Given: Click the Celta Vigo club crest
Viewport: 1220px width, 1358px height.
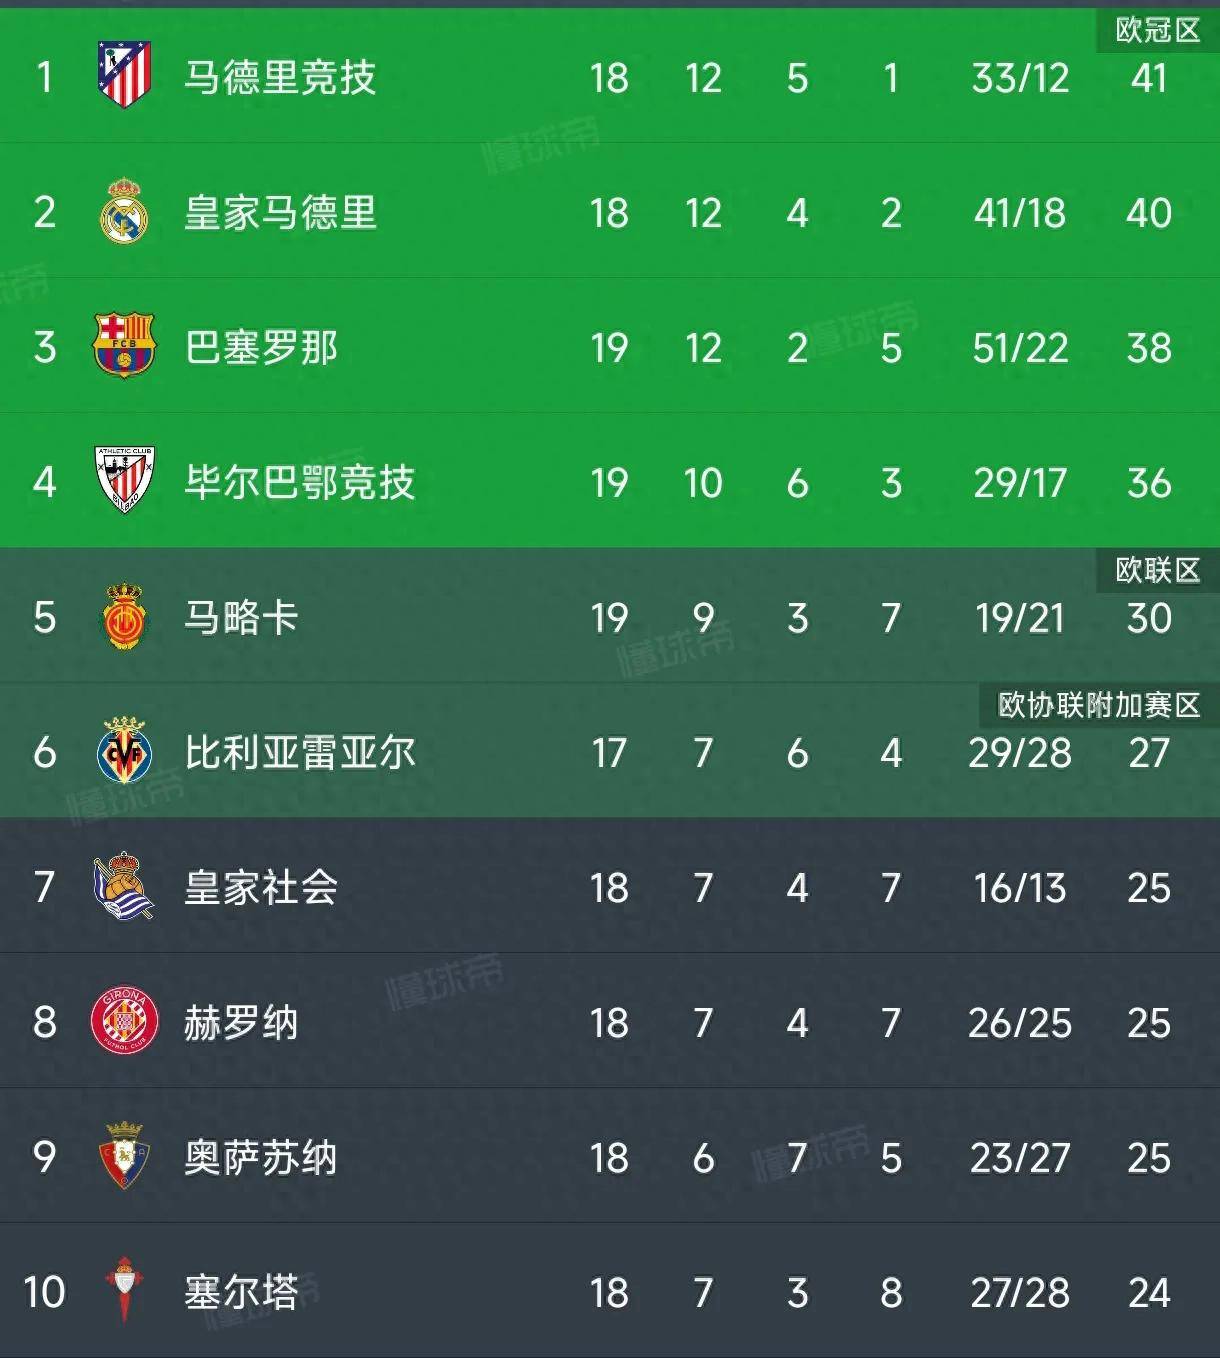Looking at the screenshot, I should (x=122, y=1293).
